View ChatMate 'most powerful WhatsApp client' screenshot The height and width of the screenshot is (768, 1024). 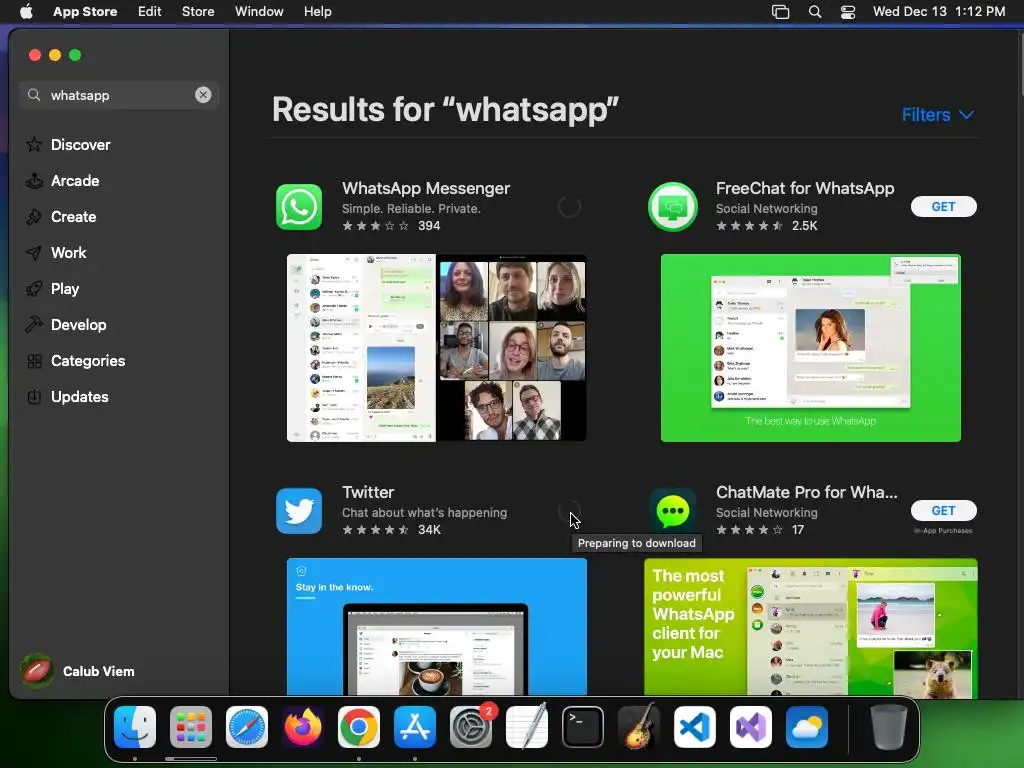pos(810,627)
